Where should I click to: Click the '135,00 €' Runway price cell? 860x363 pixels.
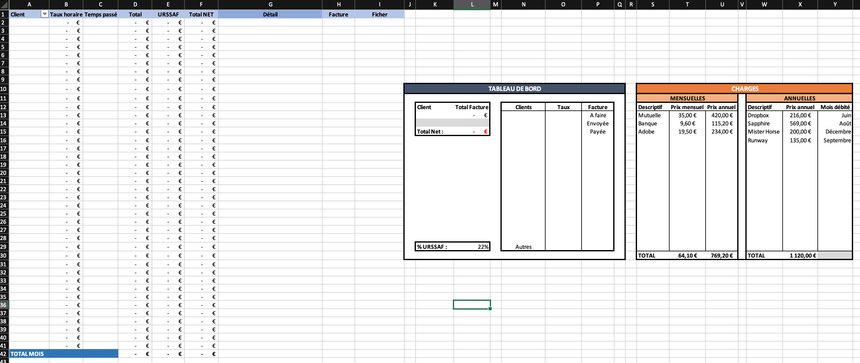tap(800, 140)
